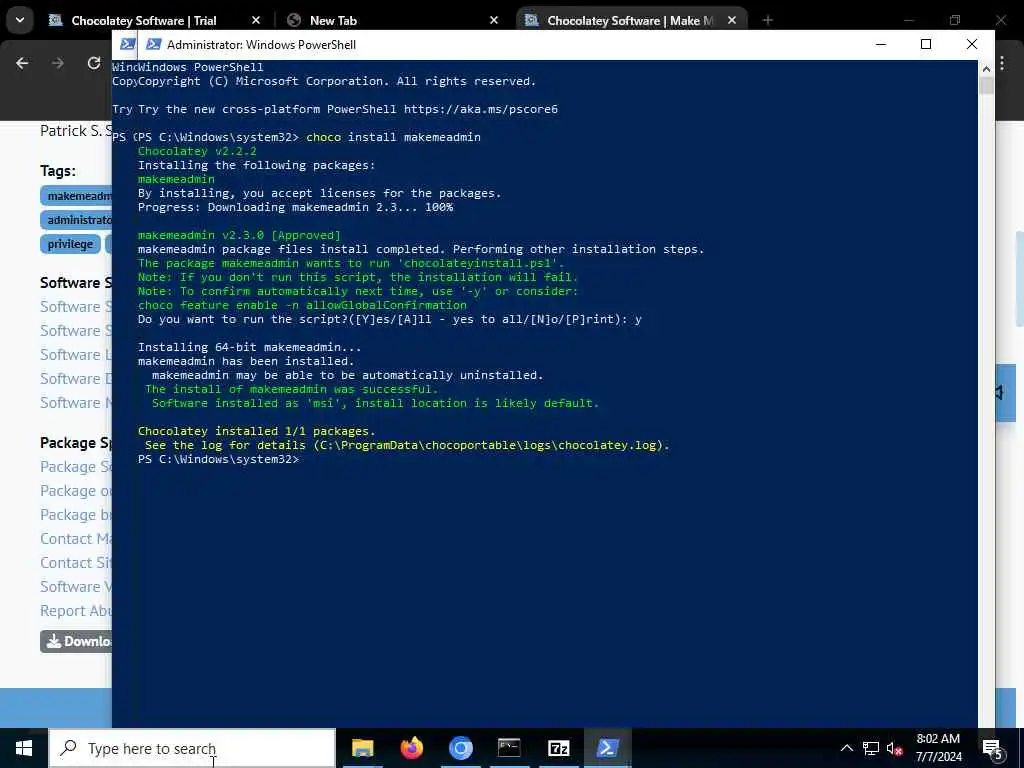Open the browser tab search dropdown
This screenshot has height=768, width=1024.
click(20, 20)
